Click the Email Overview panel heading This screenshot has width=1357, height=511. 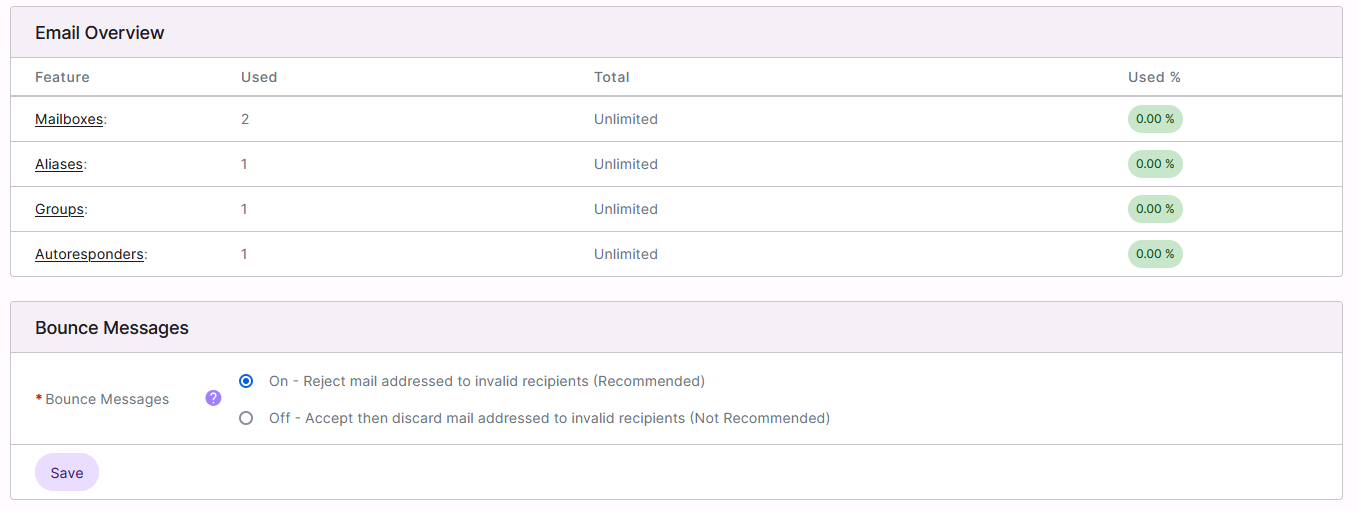100,33
